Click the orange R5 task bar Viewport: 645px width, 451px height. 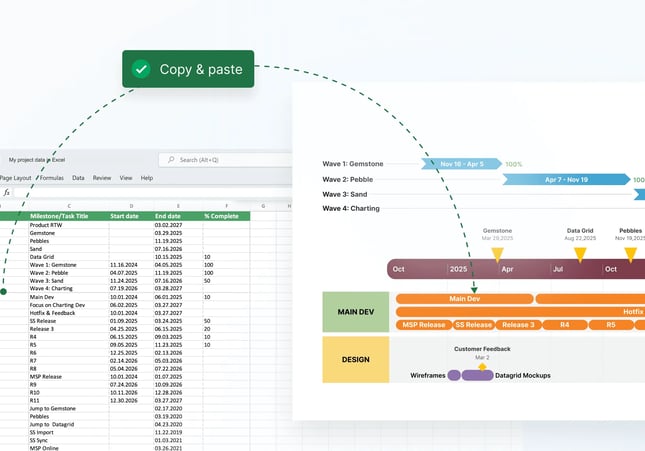(611, 325)
